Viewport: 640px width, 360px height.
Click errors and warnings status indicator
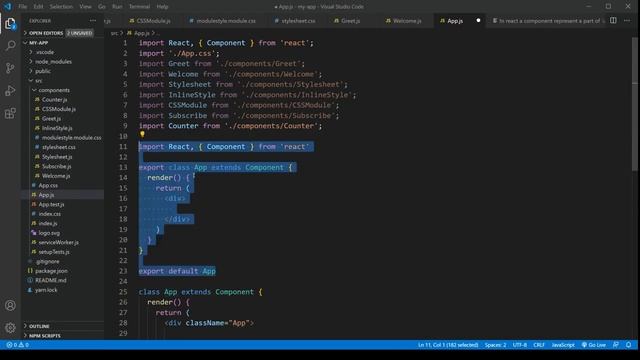18,345
